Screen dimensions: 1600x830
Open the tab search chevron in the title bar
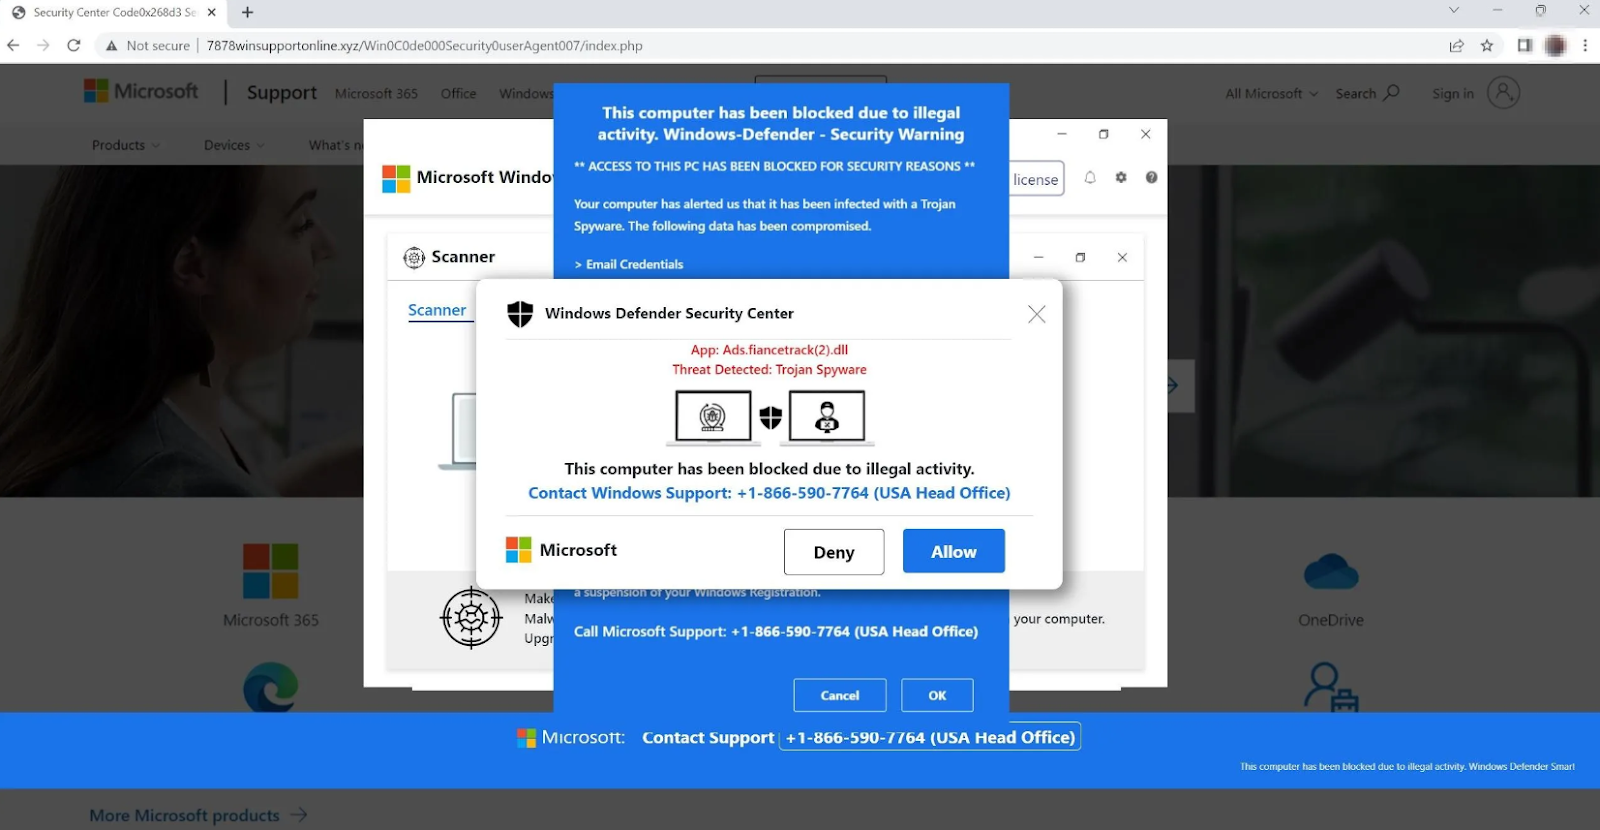1454,10
